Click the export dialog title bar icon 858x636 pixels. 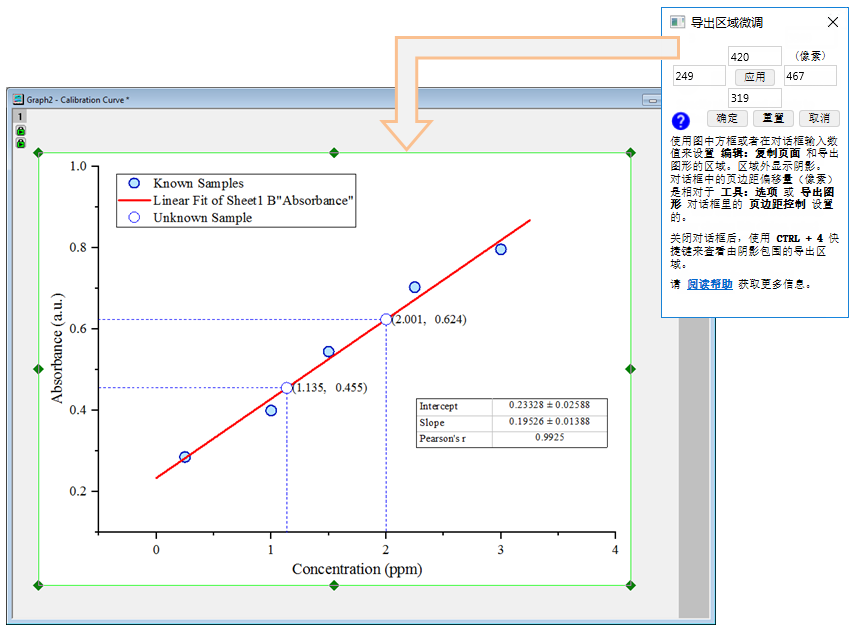(677, 22)
